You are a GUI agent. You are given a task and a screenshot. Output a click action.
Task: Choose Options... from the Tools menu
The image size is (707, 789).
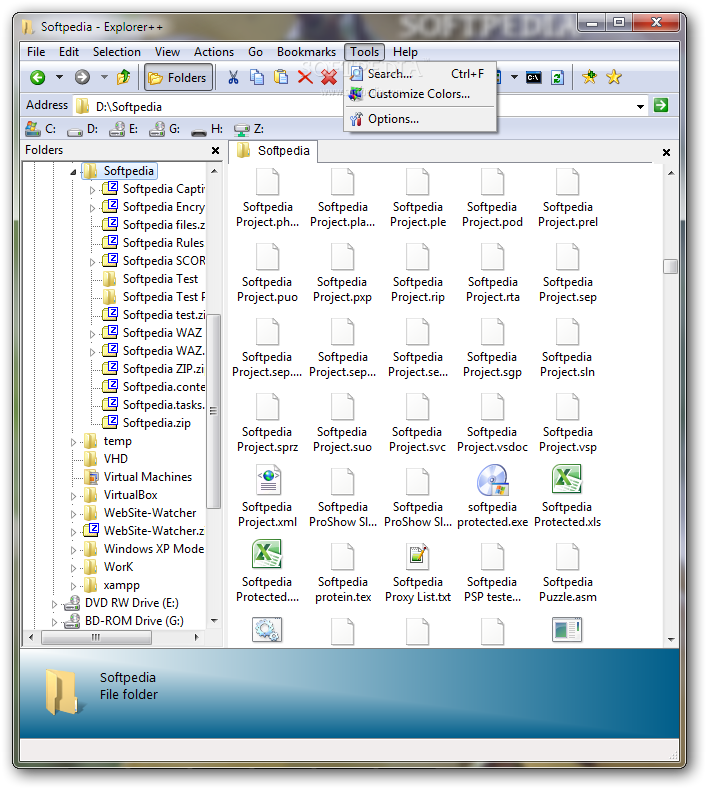point(420,119)
